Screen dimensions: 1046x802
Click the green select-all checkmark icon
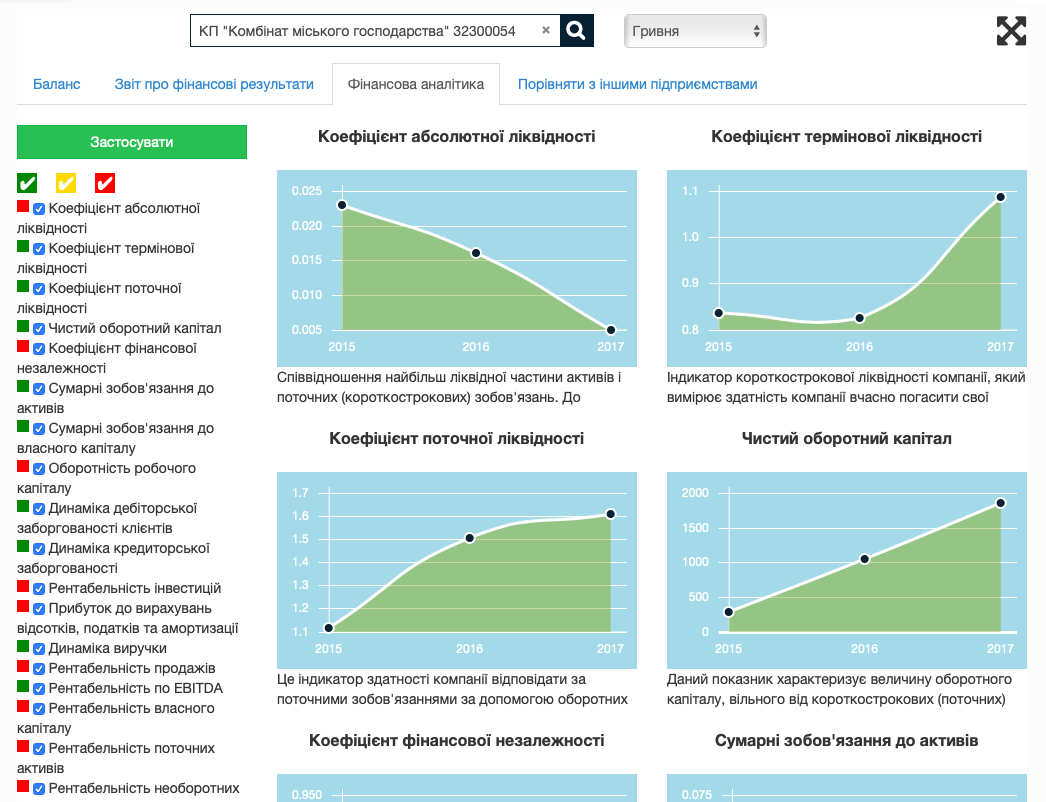(x=27, y=183)
